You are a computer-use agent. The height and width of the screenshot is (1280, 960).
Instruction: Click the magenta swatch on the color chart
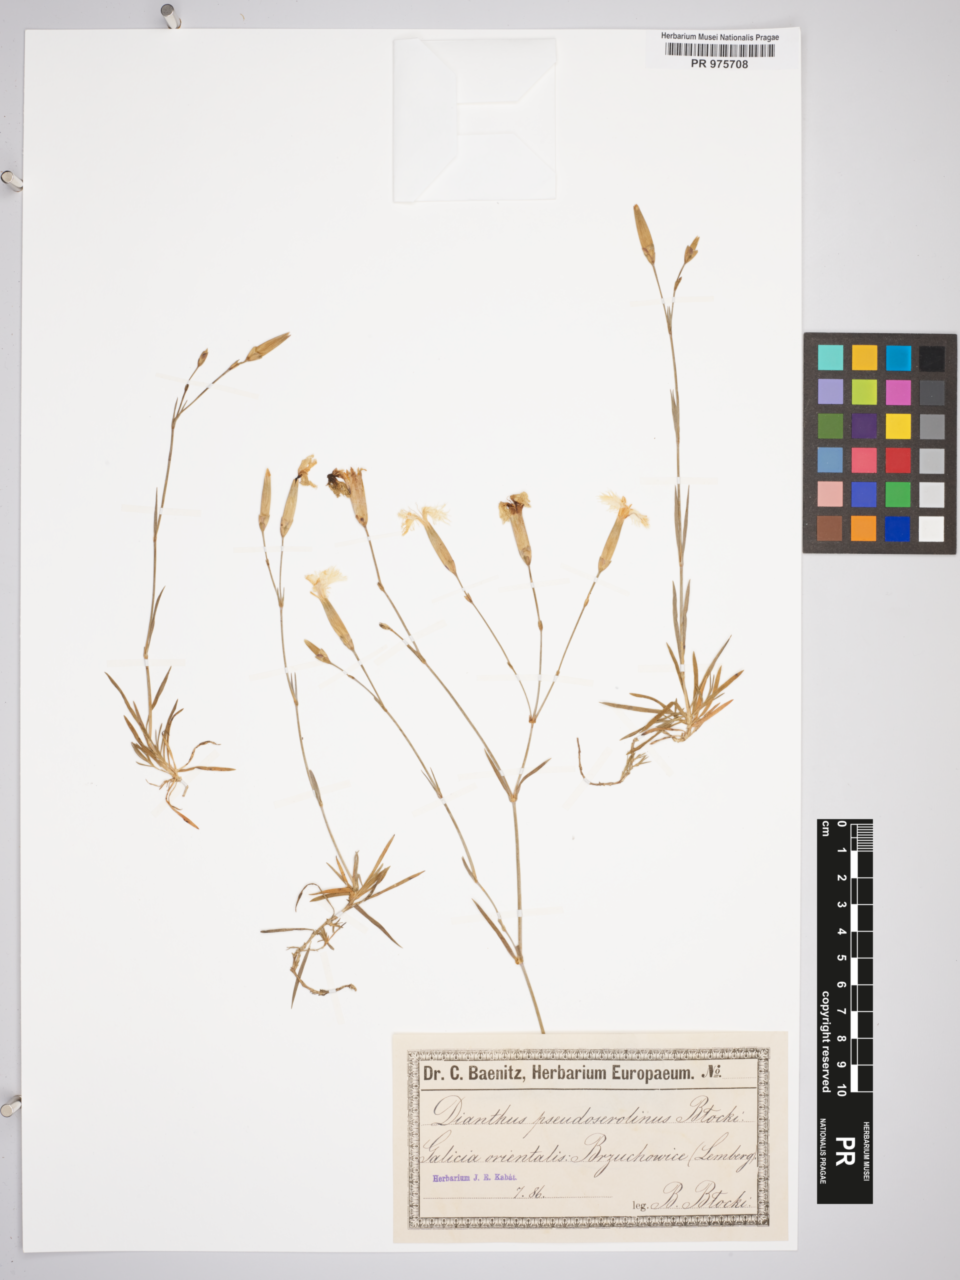click(897, 392)
